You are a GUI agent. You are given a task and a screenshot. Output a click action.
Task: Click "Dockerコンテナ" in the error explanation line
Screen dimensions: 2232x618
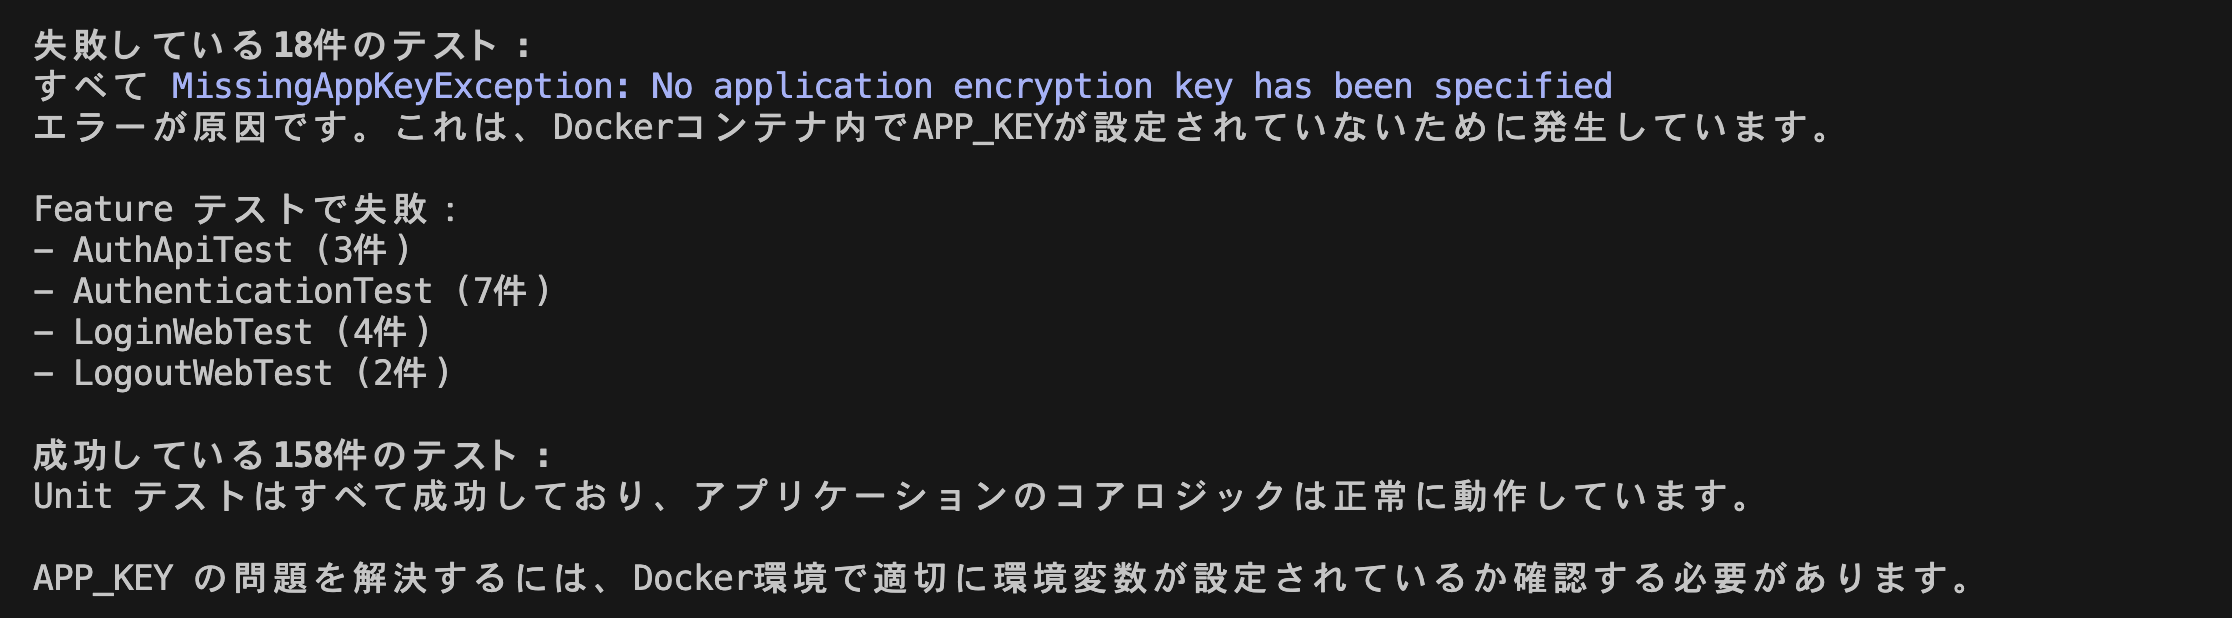coord(693,127)
